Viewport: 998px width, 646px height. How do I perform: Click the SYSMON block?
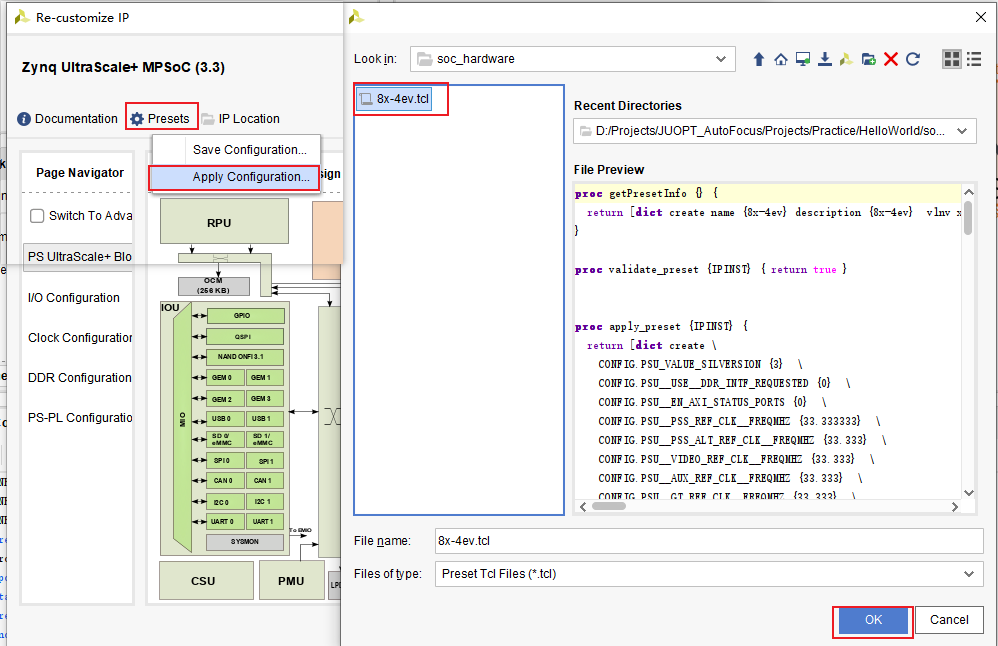(245, 542)
